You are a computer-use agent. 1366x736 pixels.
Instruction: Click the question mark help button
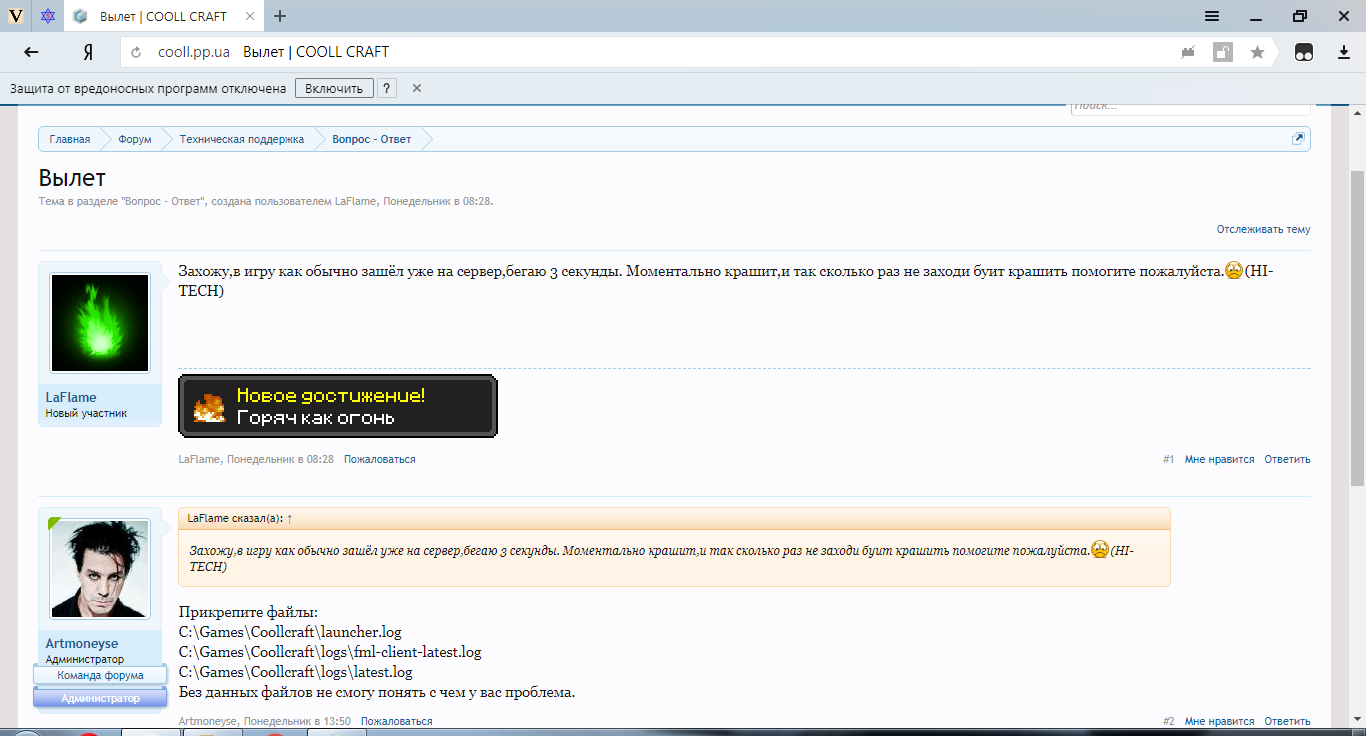(x=386, y=88)
